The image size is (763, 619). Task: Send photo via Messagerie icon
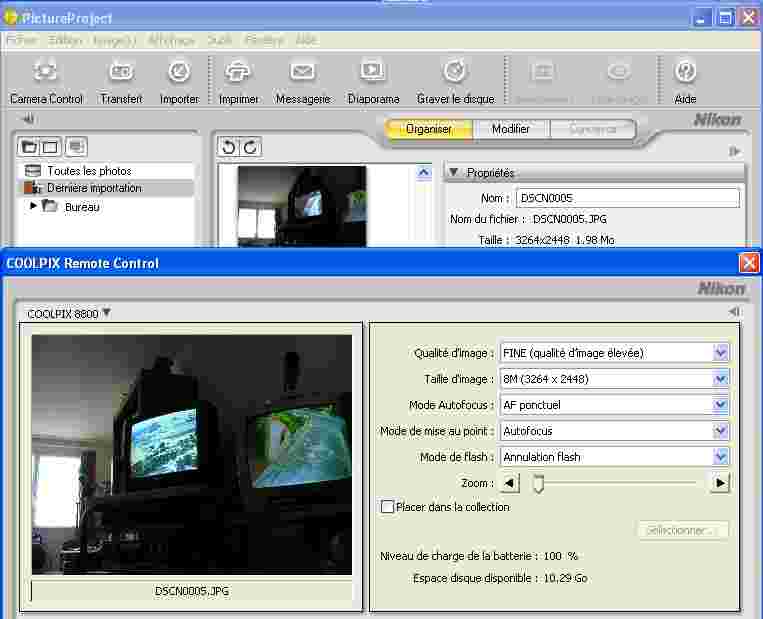(x=302, y=72)
